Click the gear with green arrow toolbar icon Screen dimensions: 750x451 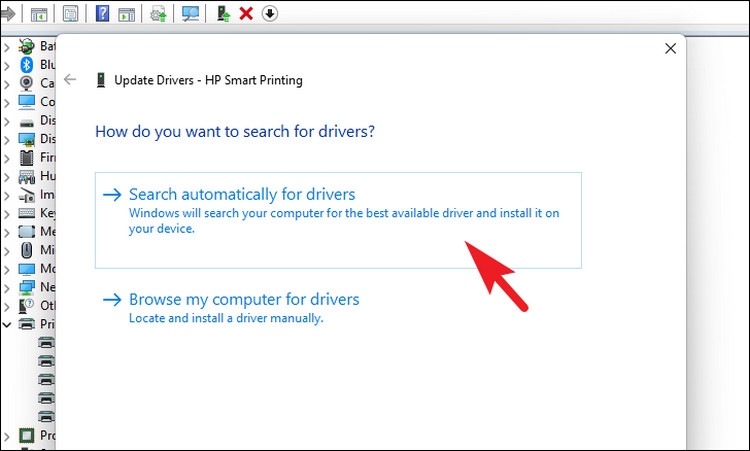pyautogui.click(x=158, y=14)
